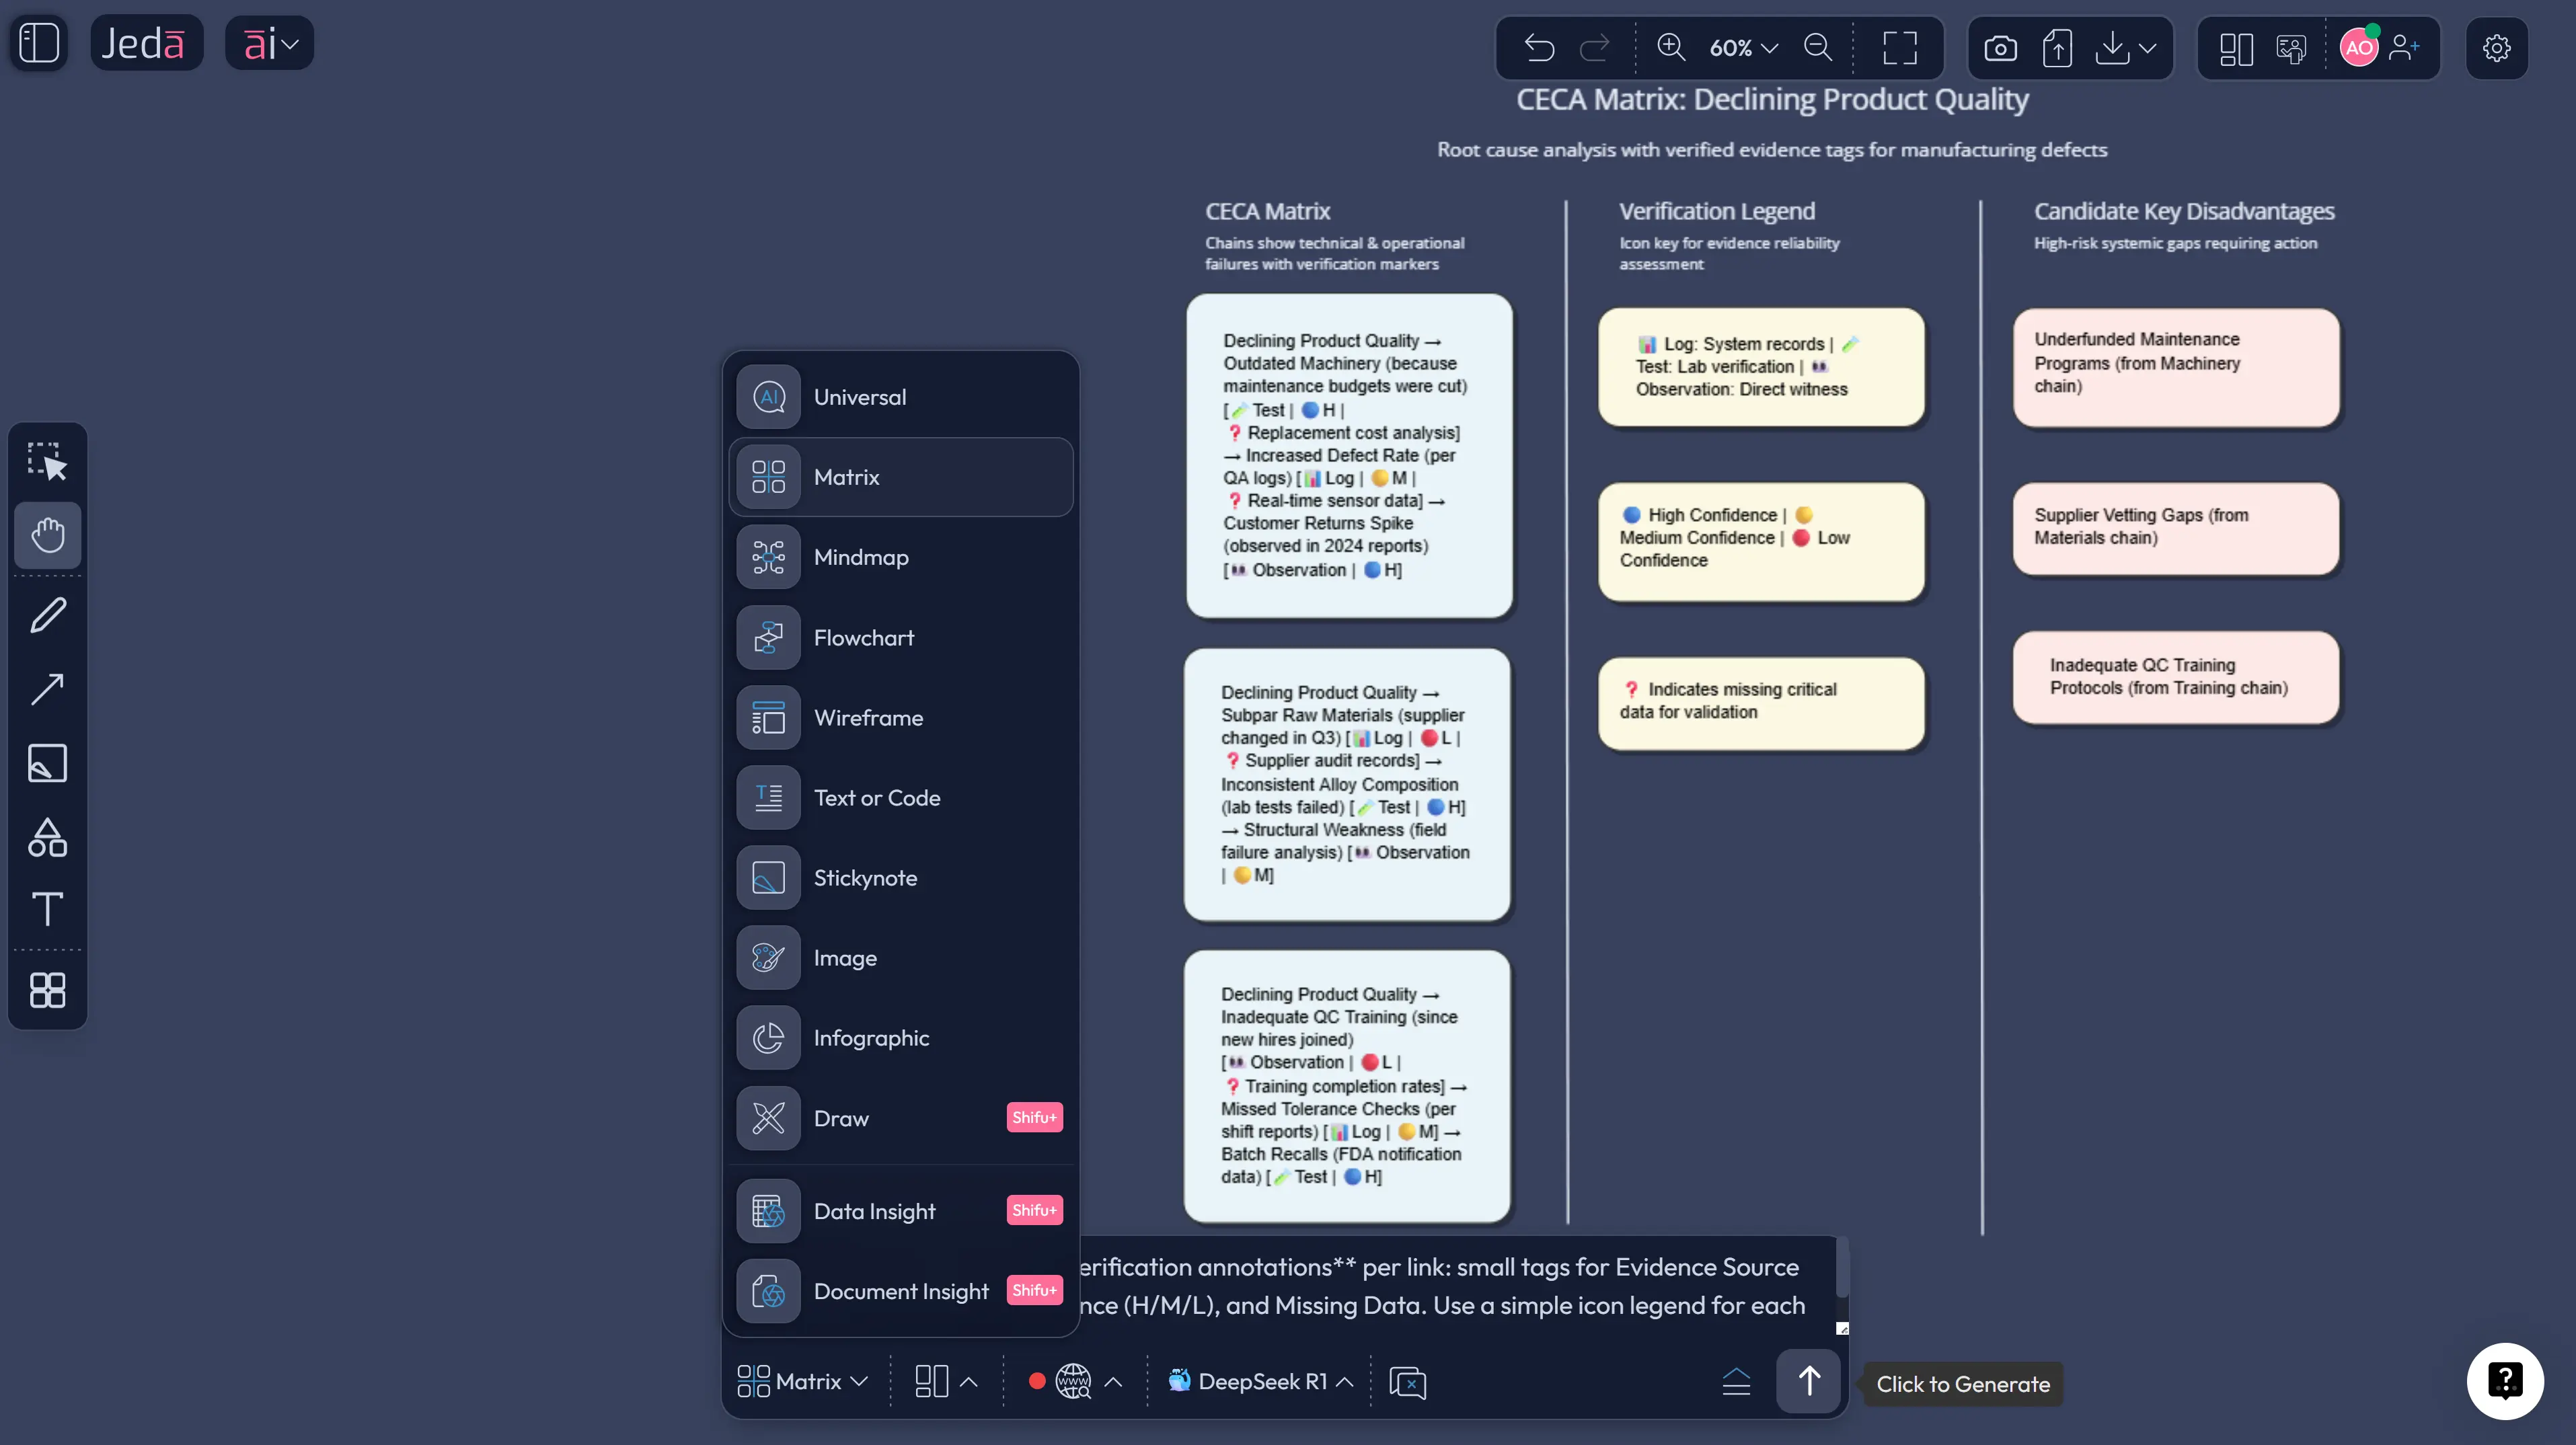Select Mindmap from the generation menu
This screenshot has height=1445, width=2576.
862,557
